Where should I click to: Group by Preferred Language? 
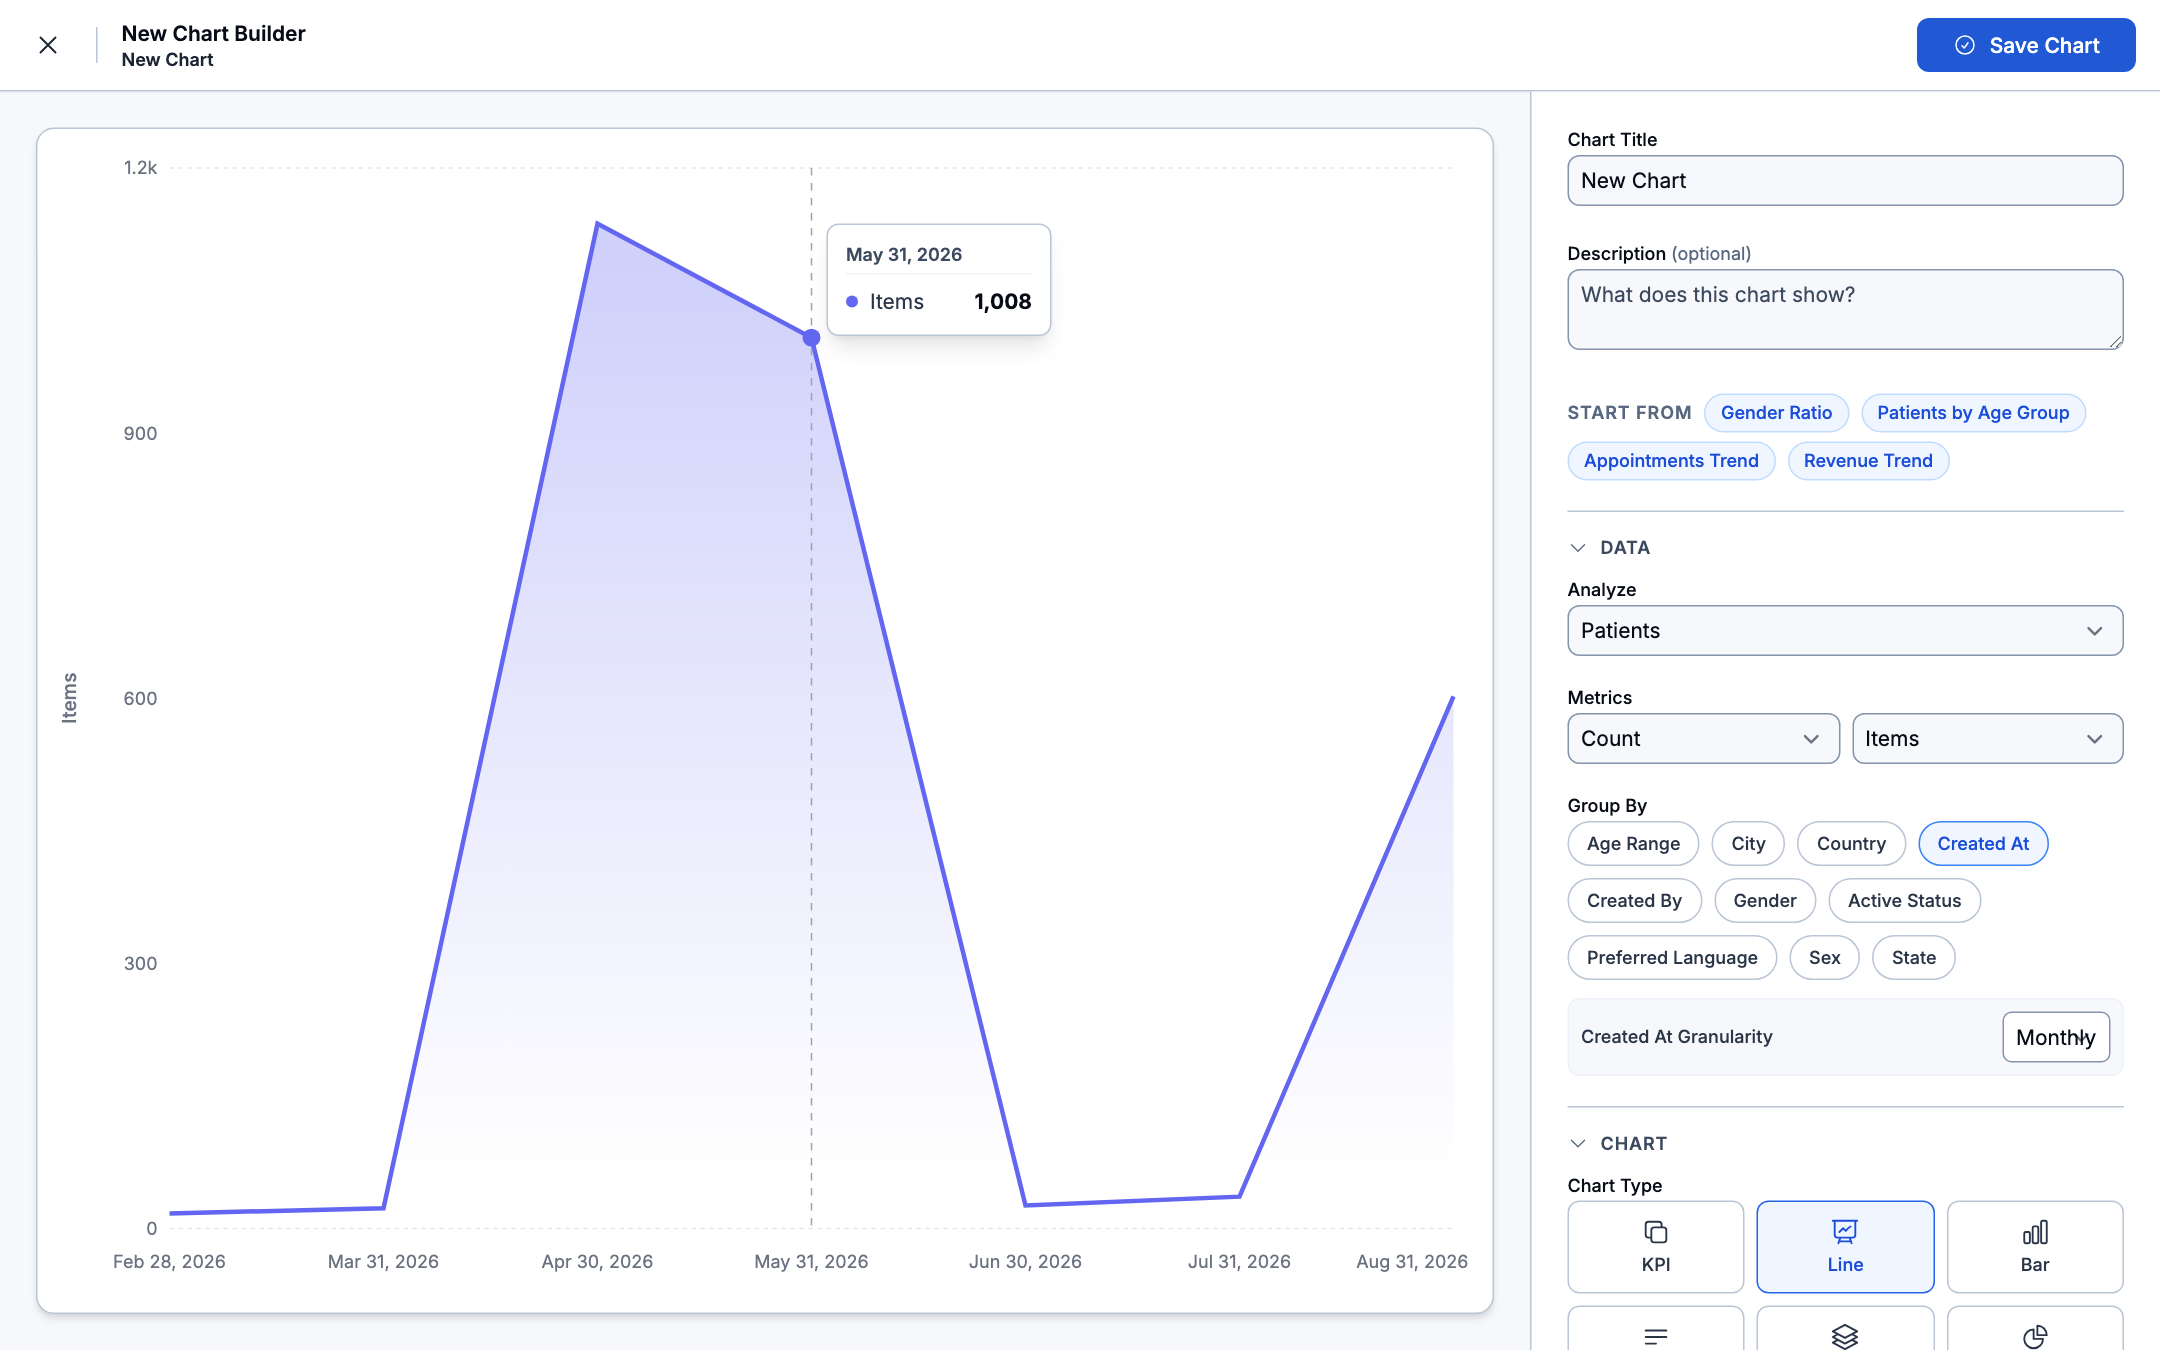tap(1672, 958)
